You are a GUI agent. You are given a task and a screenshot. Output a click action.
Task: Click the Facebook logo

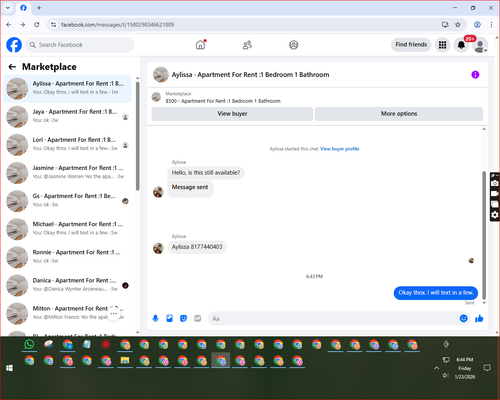coord(14,45)
